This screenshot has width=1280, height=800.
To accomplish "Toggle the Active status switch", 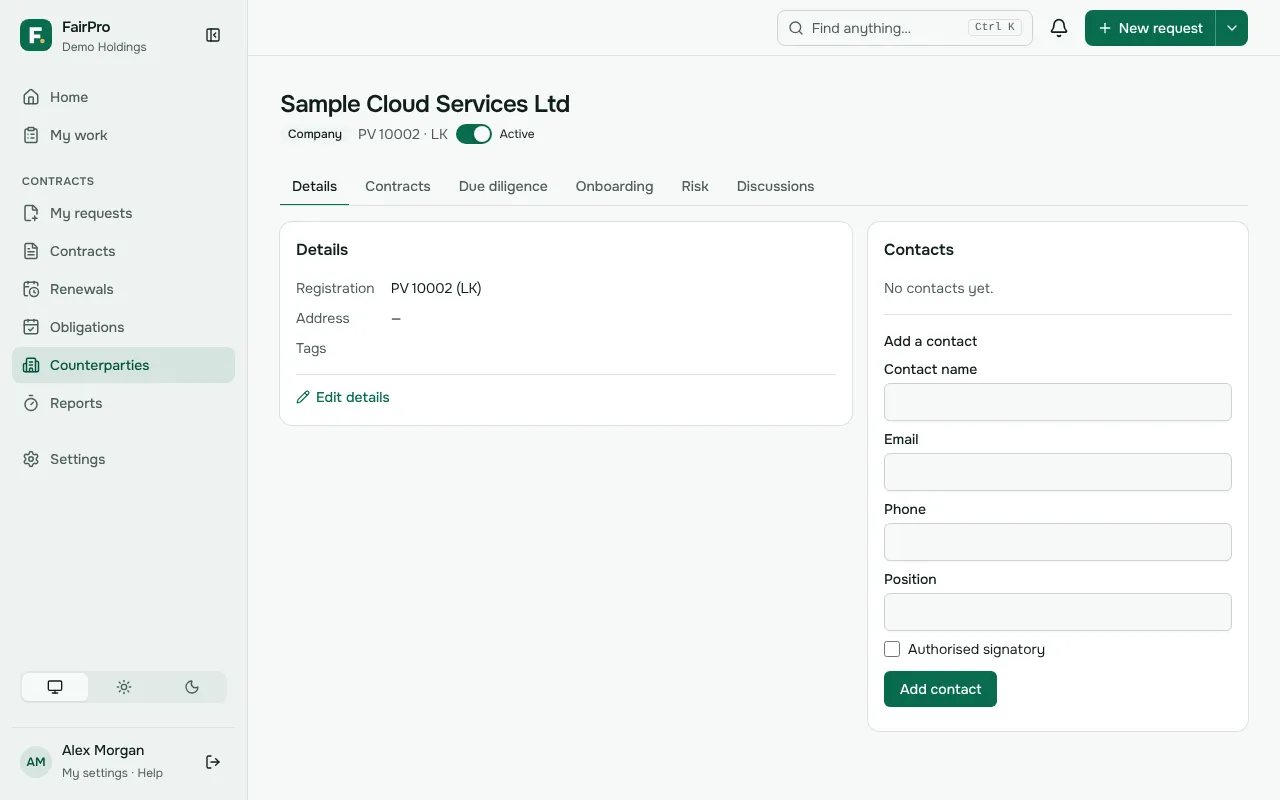I will click(x=474, y=134).
